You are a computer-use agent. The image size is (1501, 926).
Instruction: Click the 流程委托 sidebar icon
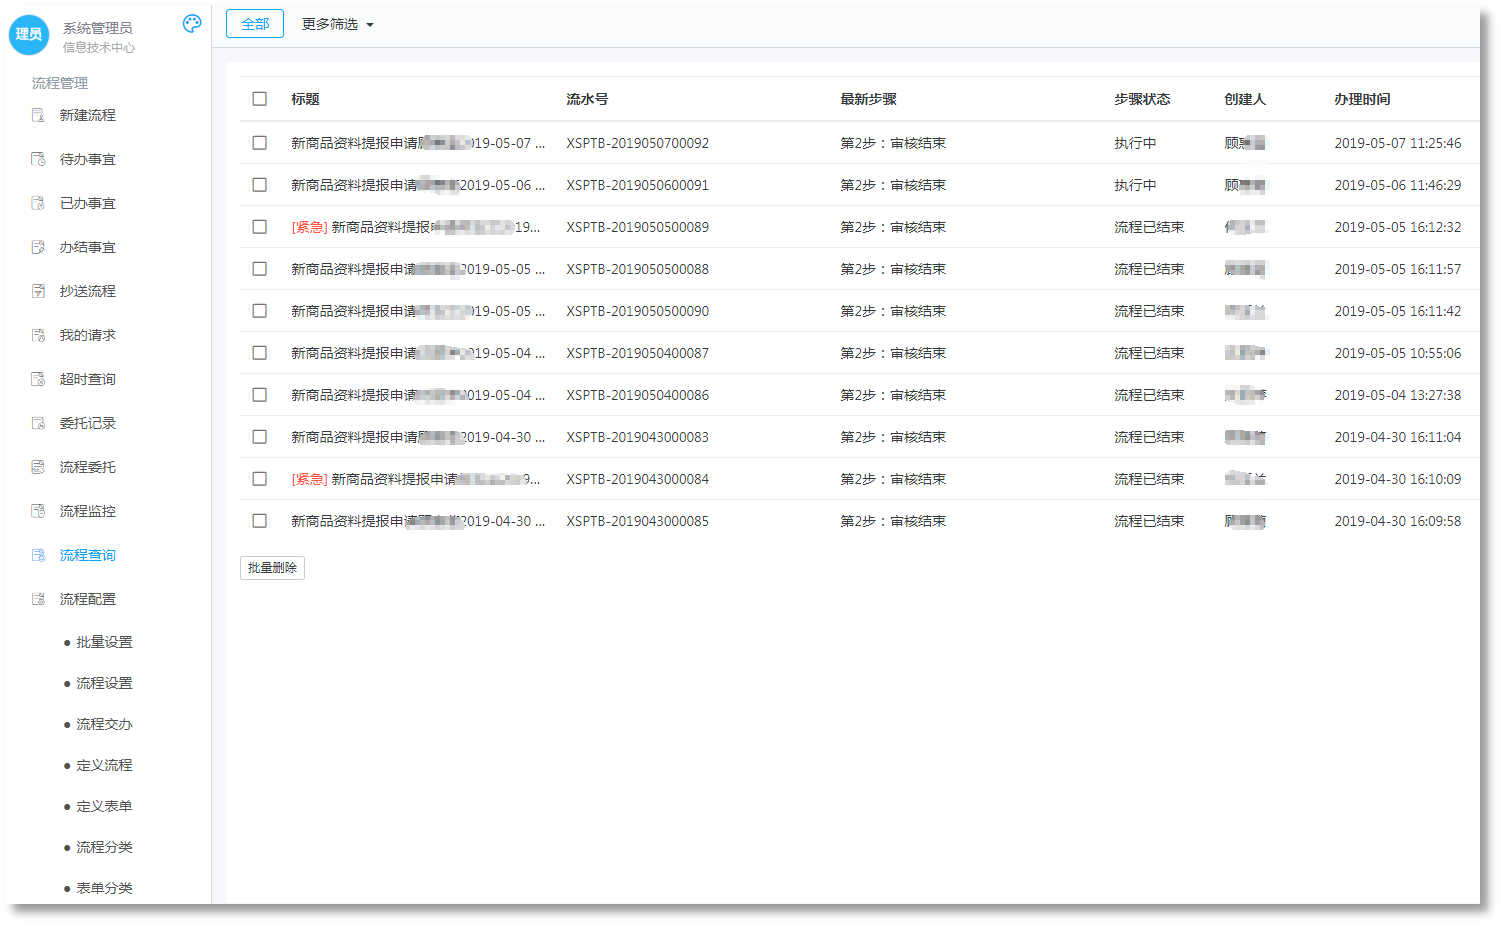click(x=38, y=467)
